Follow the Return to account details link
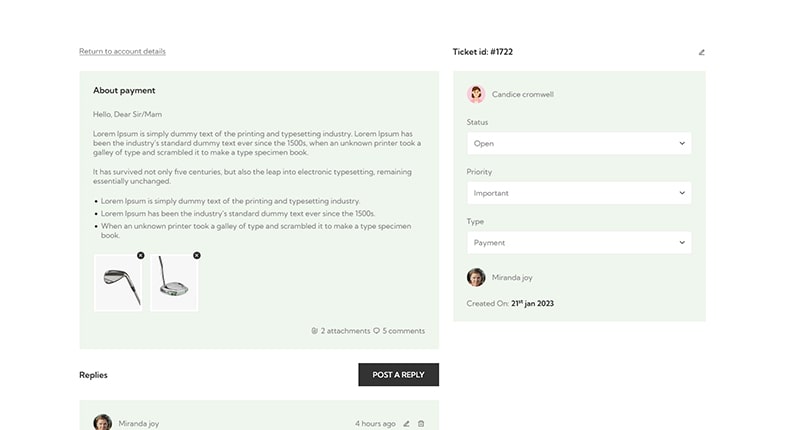This screenshot has width=785, height=430. point(122,51)
